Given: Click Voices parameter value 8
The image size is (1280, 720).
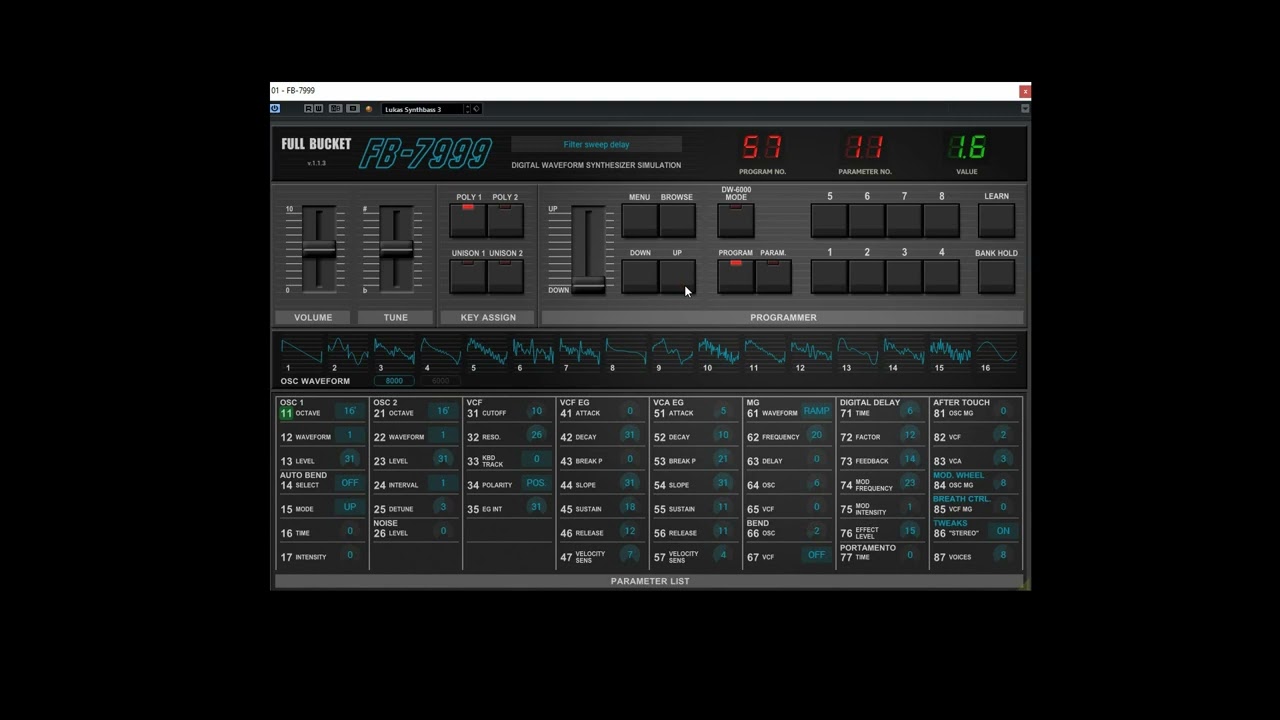Looking at the screenshot, I should pyautogui.click(x=1003, y=555).
